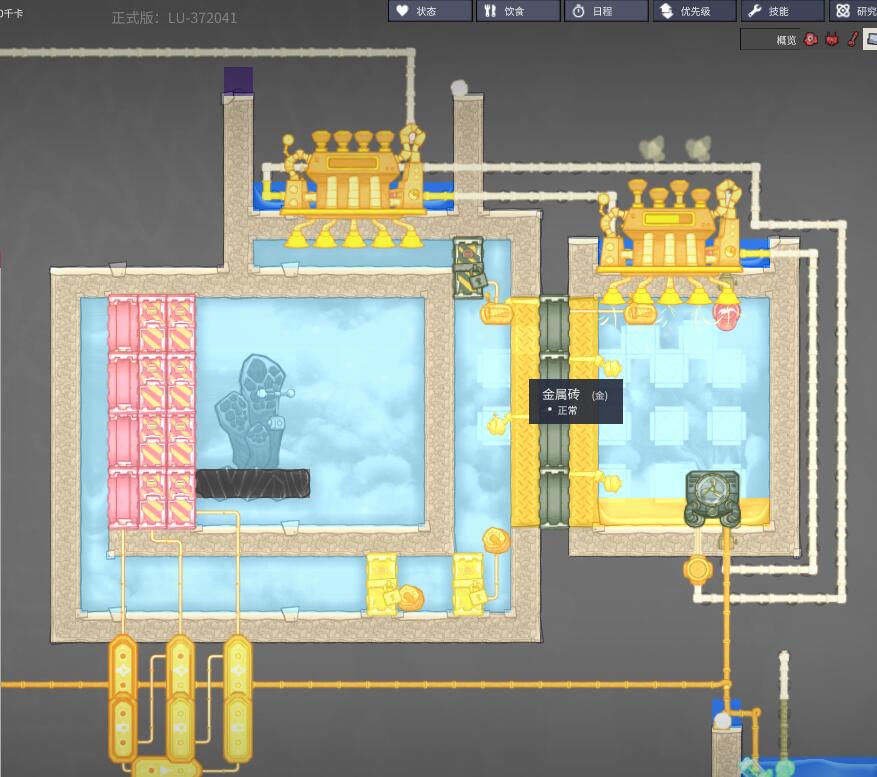Open the 技能 skills screen

coord(782,11)
